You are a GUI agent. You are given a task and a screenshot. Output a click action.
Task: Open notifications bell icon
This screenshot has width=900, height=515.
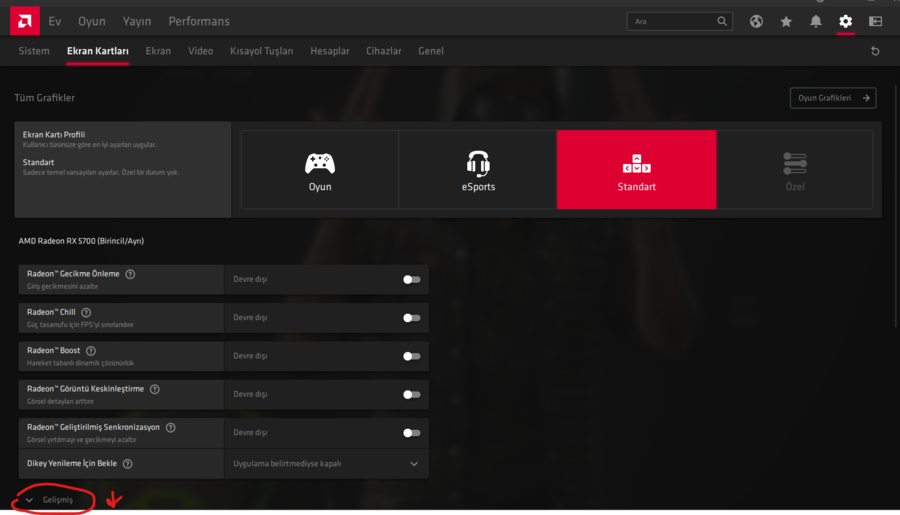[x=816, y=21]
